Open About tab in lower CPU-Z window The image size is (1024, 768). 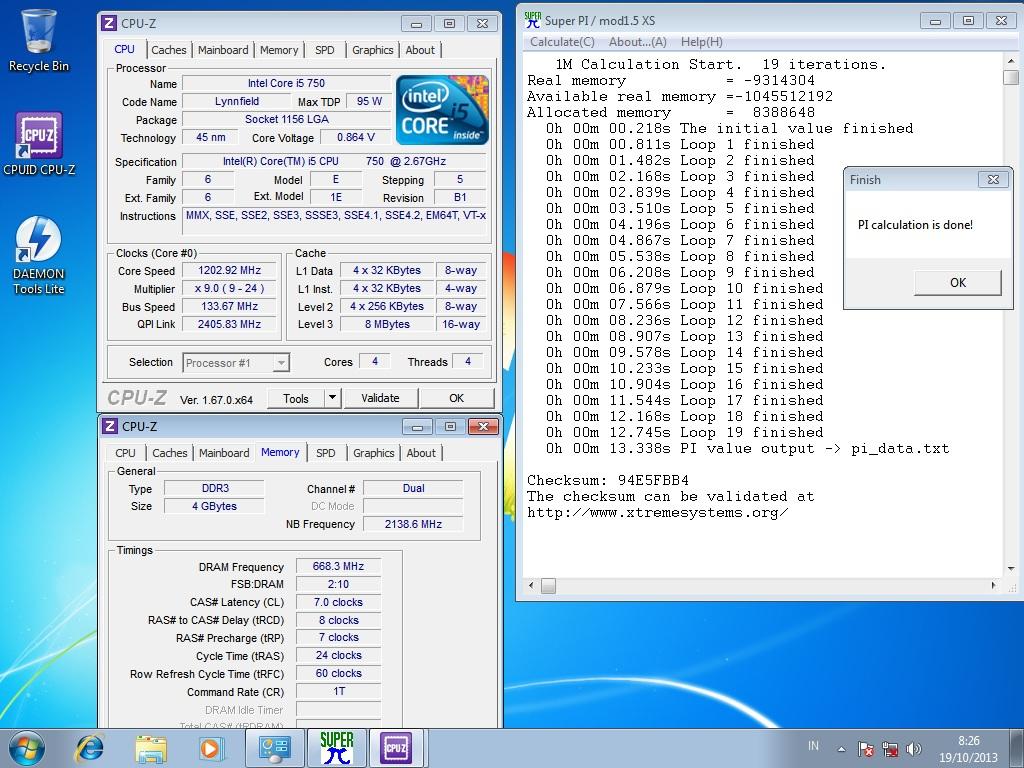click(x=421, y=453)
